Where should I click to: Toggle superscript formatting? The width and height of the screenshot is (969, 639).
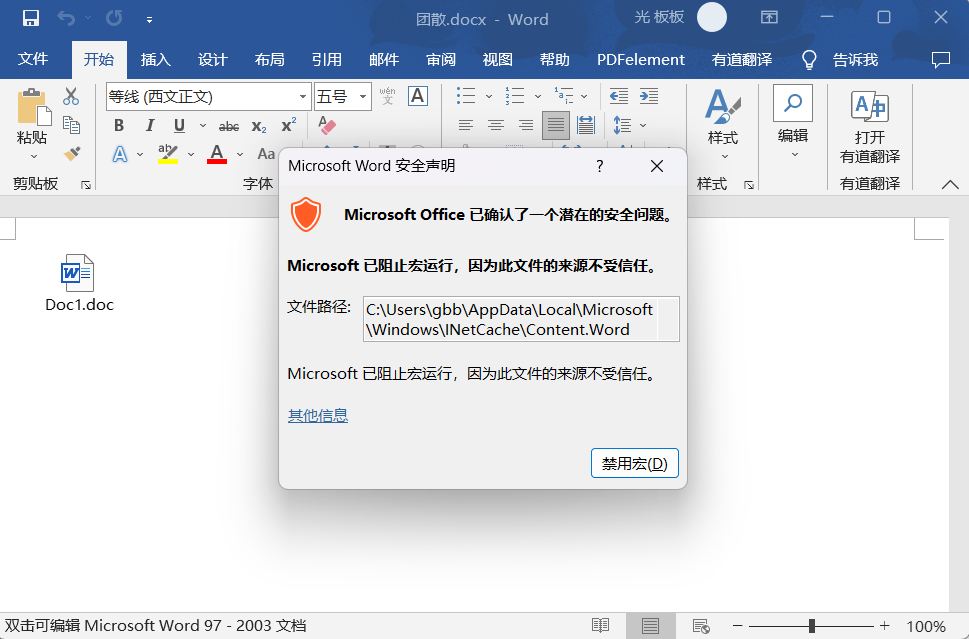(289, 125)
